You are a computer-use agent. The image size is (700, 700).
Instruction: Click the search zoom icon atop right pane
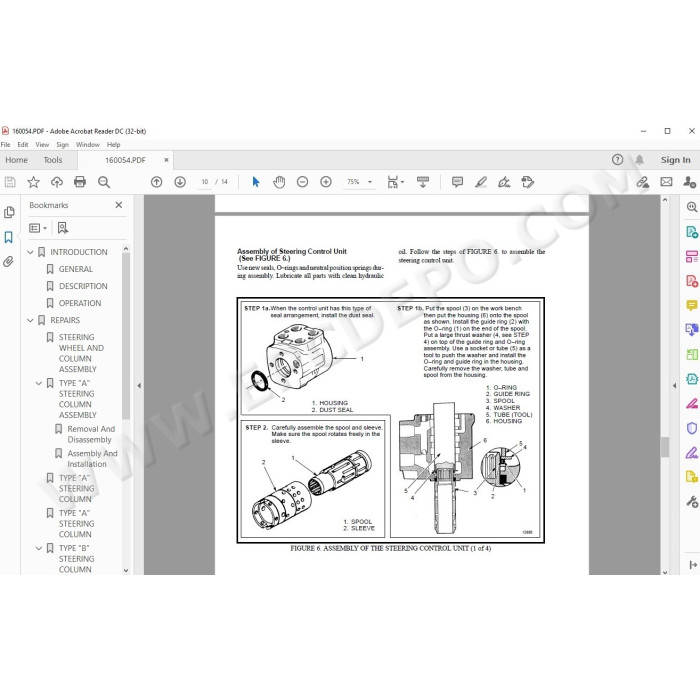(x=692, y=207)
